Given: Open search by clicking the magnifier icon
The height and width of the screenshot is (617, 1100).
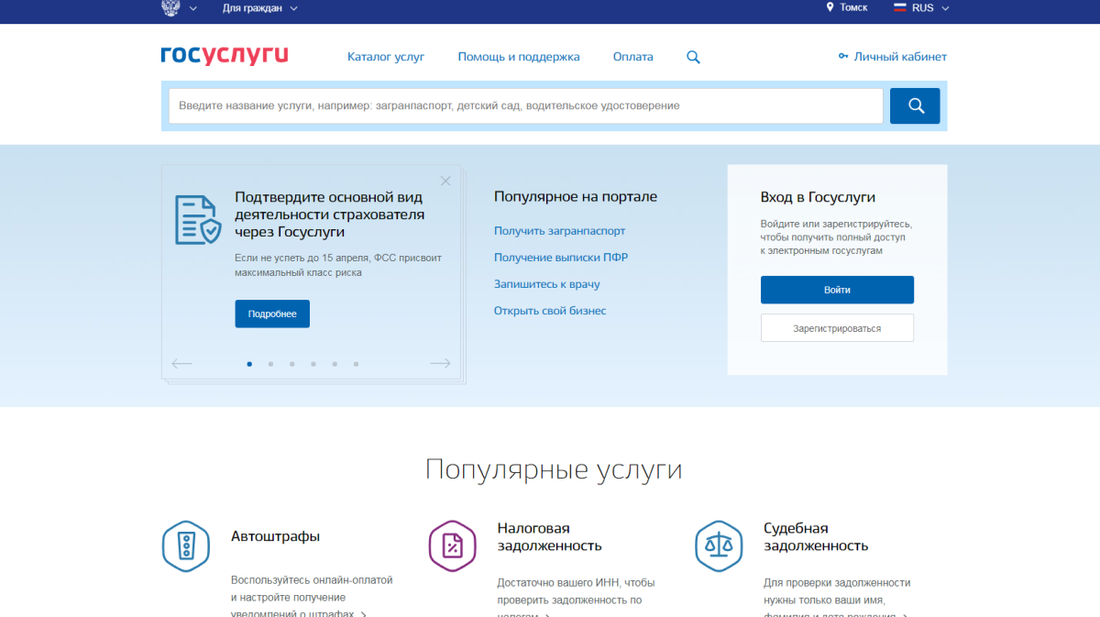Looking at the screenshot, I should (693, 57).
